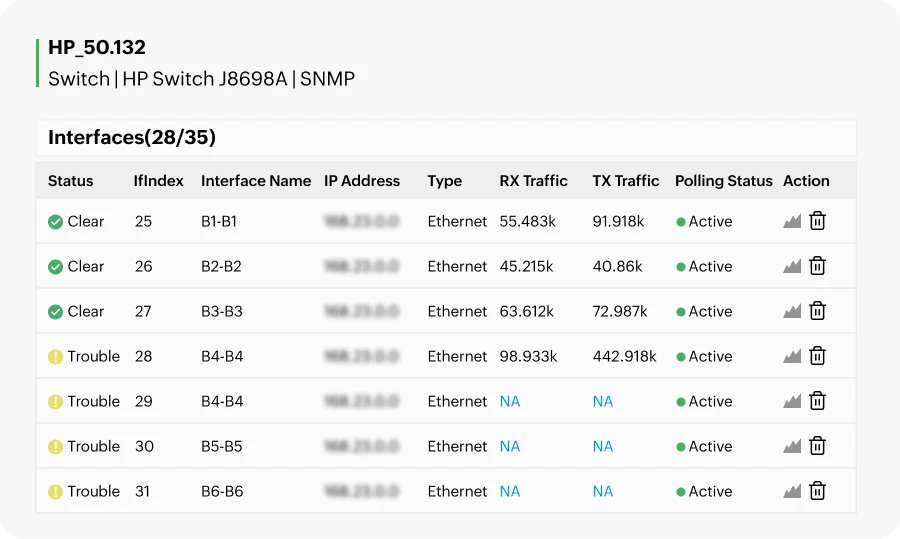900x539 pixels.
Task: Click the Polling Status column header
Action: click(x=724, y=181)
